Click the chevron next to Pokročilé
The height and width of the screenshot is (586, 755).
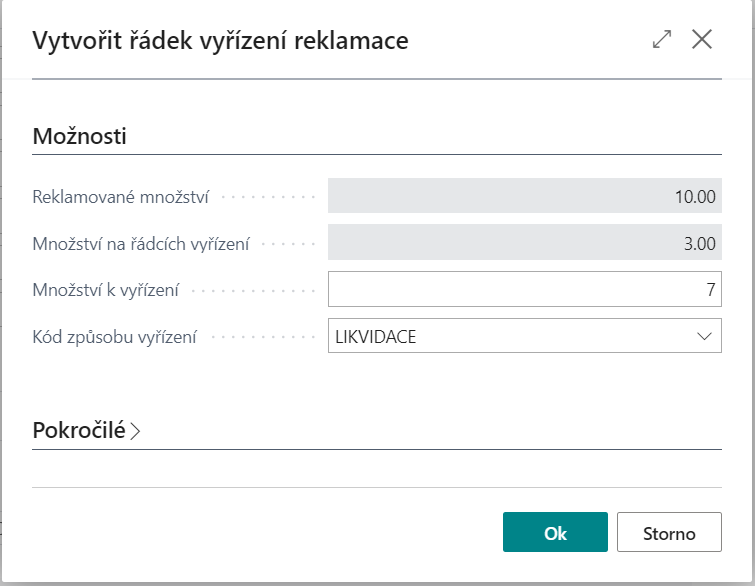136,432
